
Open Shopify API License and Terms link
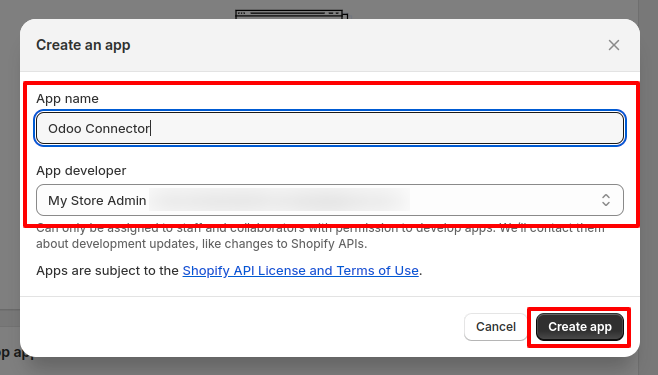[x=300, y=271]
